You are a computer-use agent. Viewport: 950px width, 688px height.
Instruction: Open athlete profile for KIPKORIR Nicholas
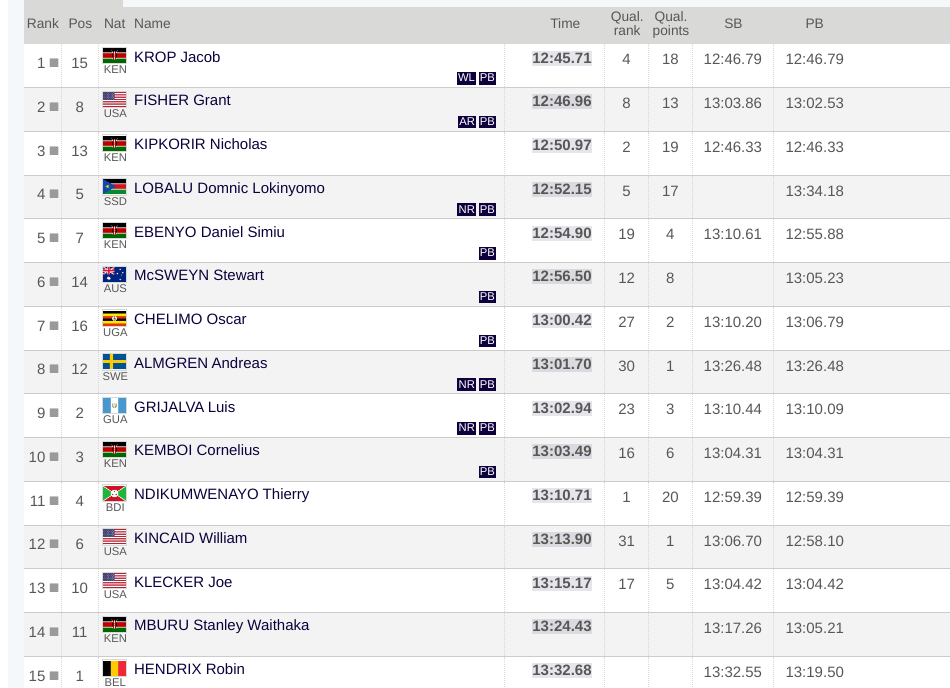point(200,144)
